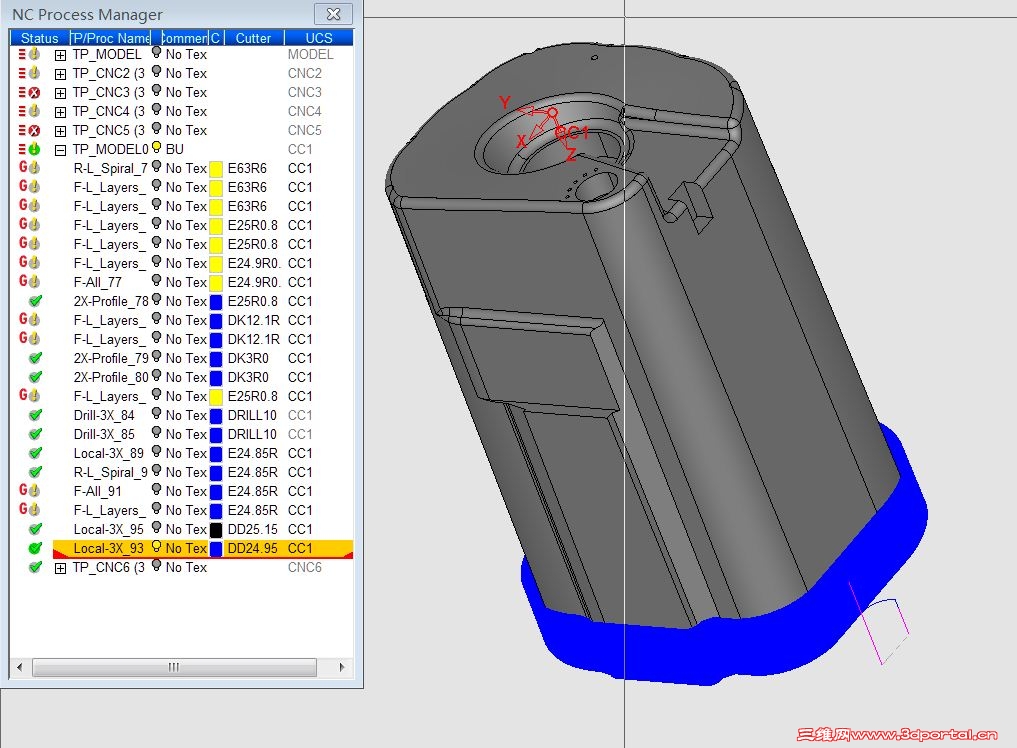Viewport: 1017px width, 748px height.
Task: Toggle lit comment bulb for Local-3X_93
Action: point(156,547)
